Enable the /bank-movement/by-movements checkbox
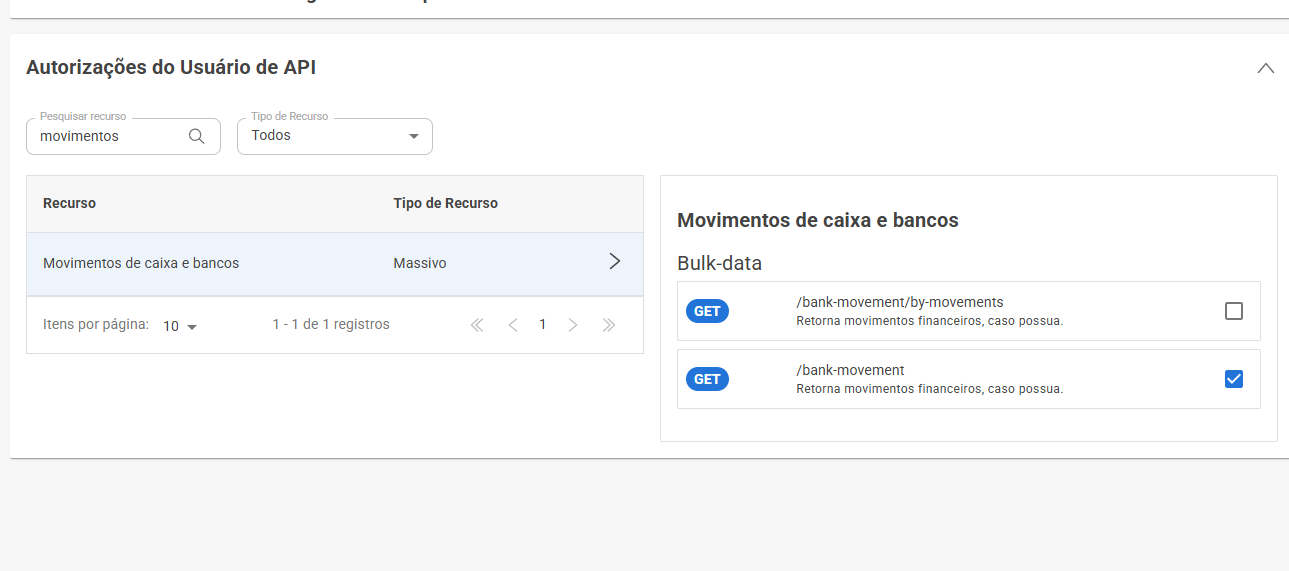Viewport: 1289px width, 571px height. click(1234, 311)
